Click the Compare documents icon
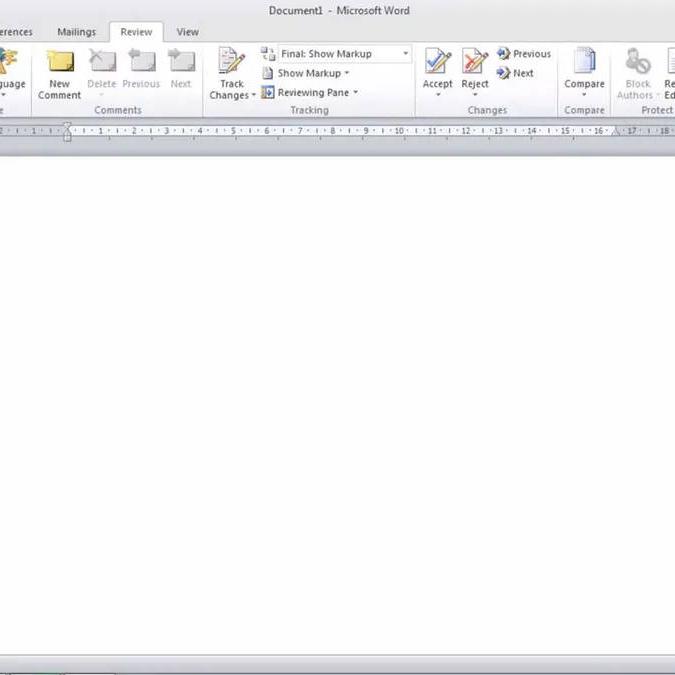 584,61
